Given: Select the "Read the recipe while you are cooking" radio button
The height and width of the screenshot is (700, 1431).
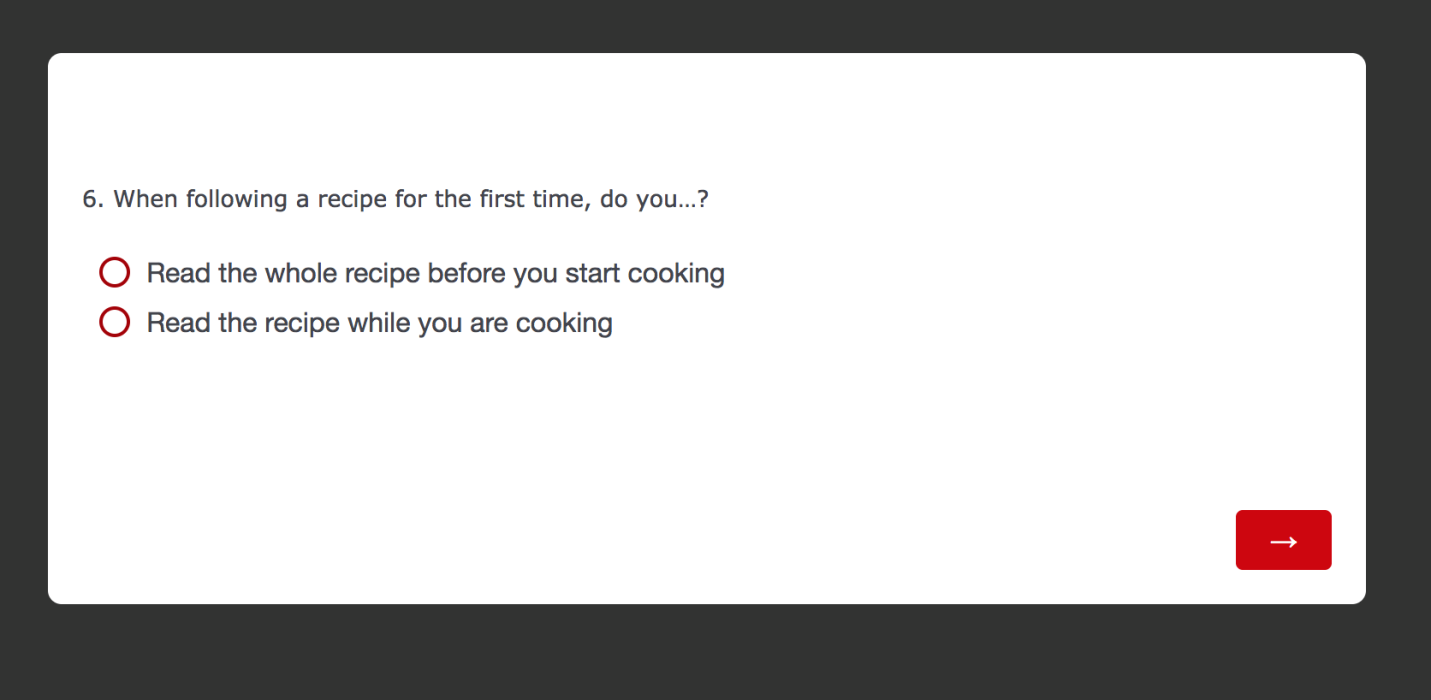Looking at the screenshot, I should [115, 322].
